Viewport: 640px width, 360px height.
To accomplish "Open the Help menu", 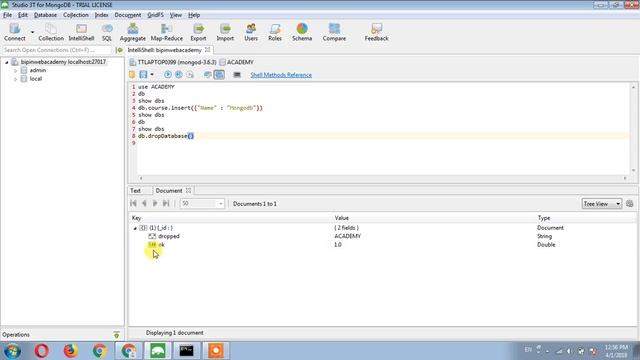I will [x=194, y=15].
